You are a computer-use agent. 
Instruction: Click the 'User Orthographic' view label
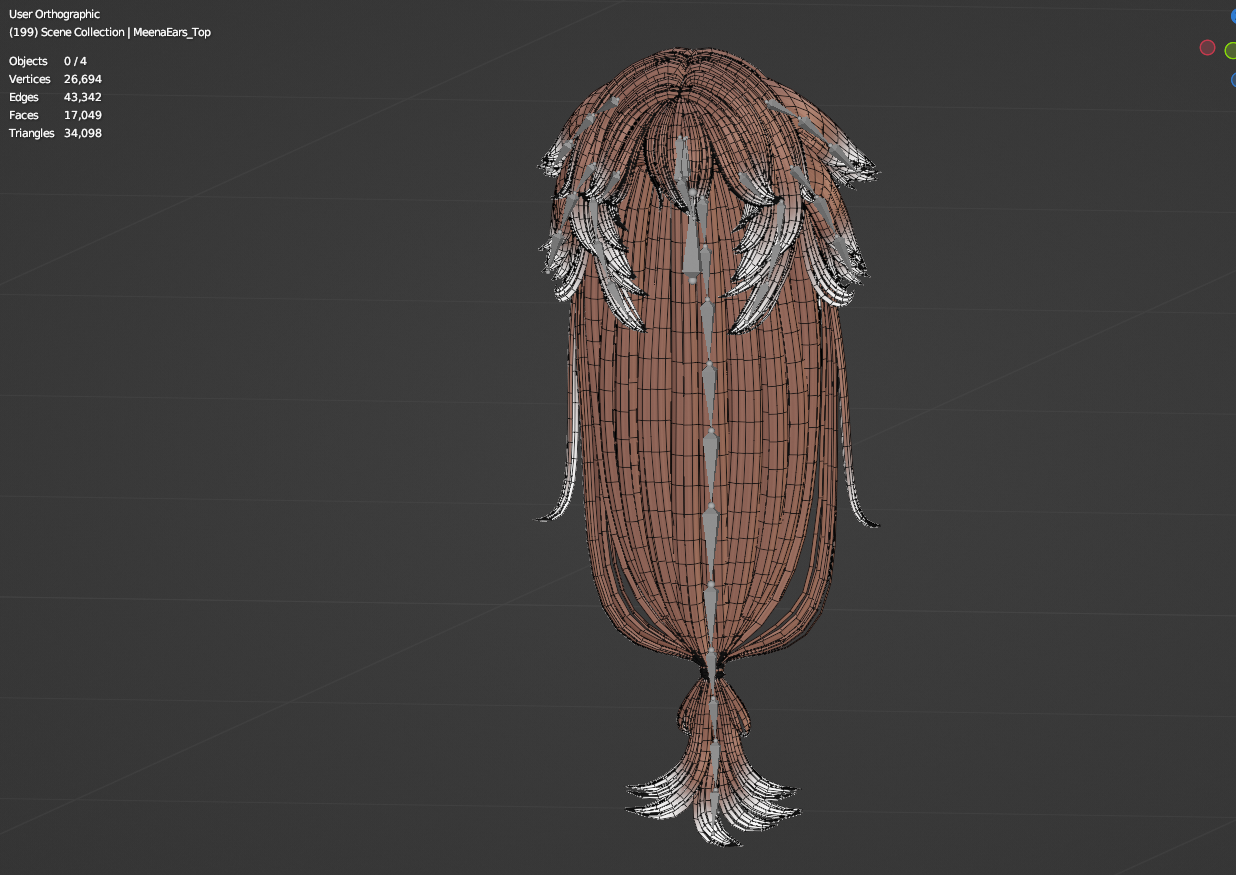click(54, 14)
